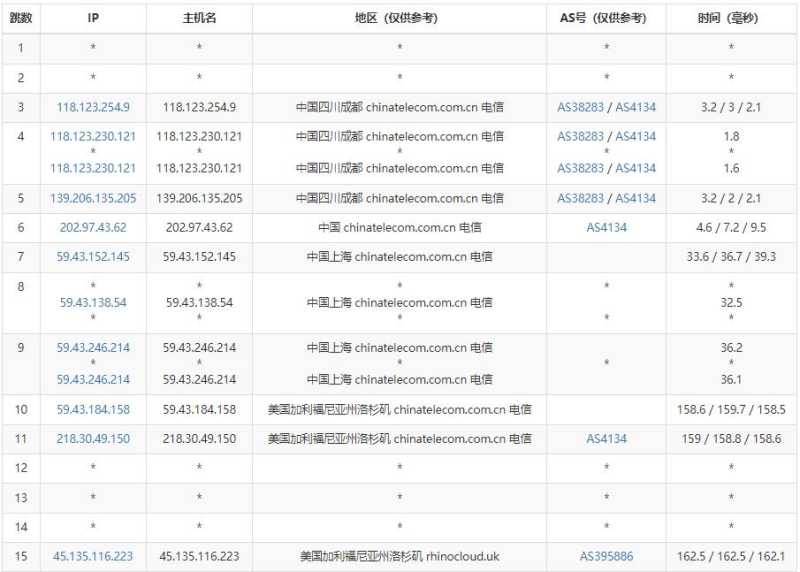800x572 pixels.
Task: Select the time value 162.5 / 162.5 / 162.1
Action: pos(731,556)
